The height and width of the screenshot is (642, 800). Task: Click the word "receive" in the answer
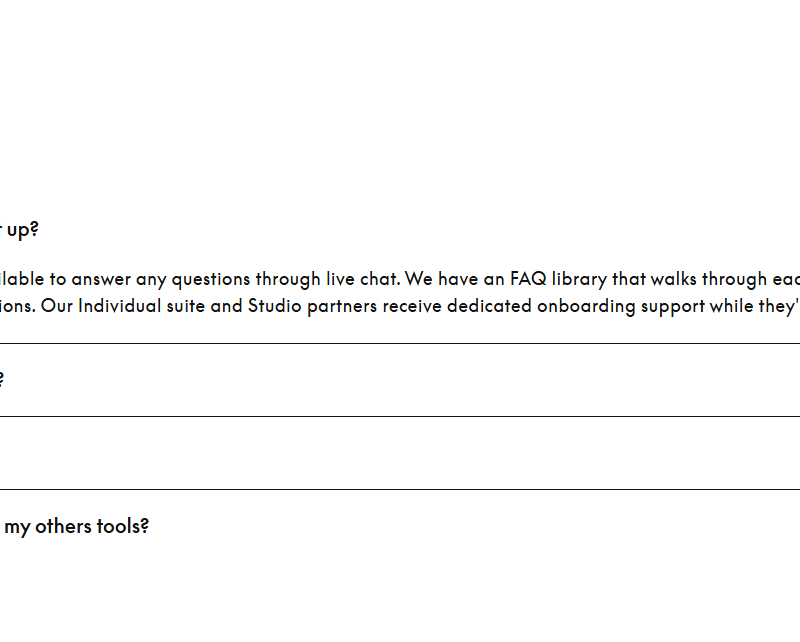click(413, 306)
